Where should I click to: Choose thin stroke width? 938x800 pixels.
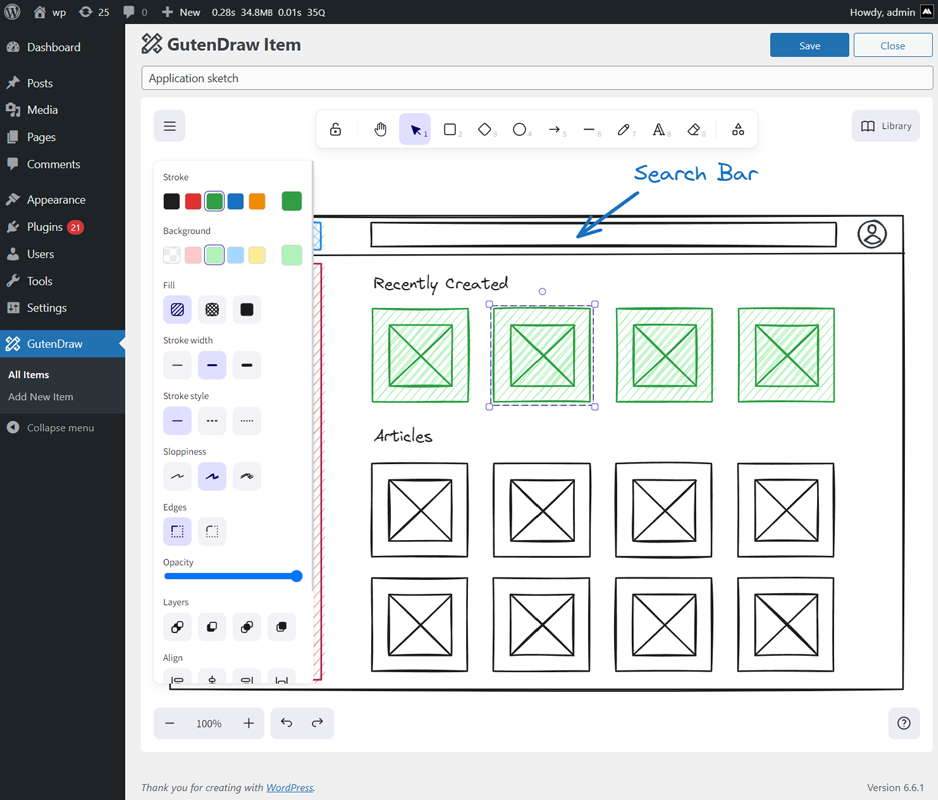[x=177, y=365]
